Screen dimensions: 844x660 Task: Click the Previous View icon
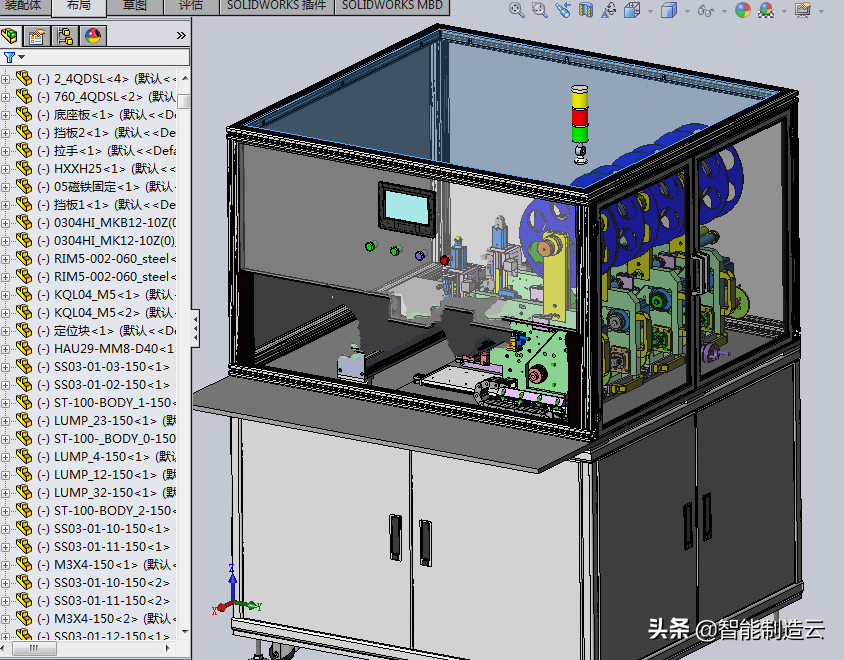click(x=563, y=10)
